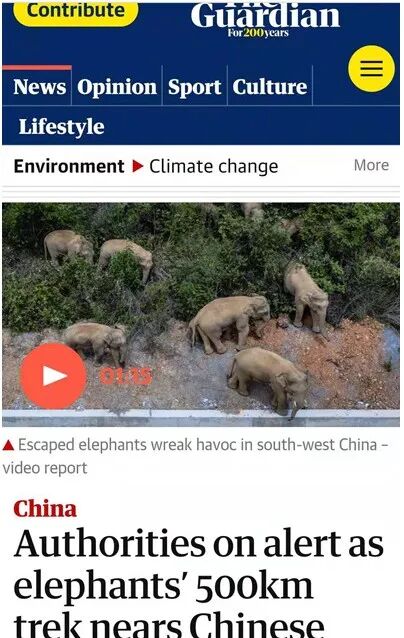Open the Lifestyle section
The image size is (404, 638).
click(61, 126)
